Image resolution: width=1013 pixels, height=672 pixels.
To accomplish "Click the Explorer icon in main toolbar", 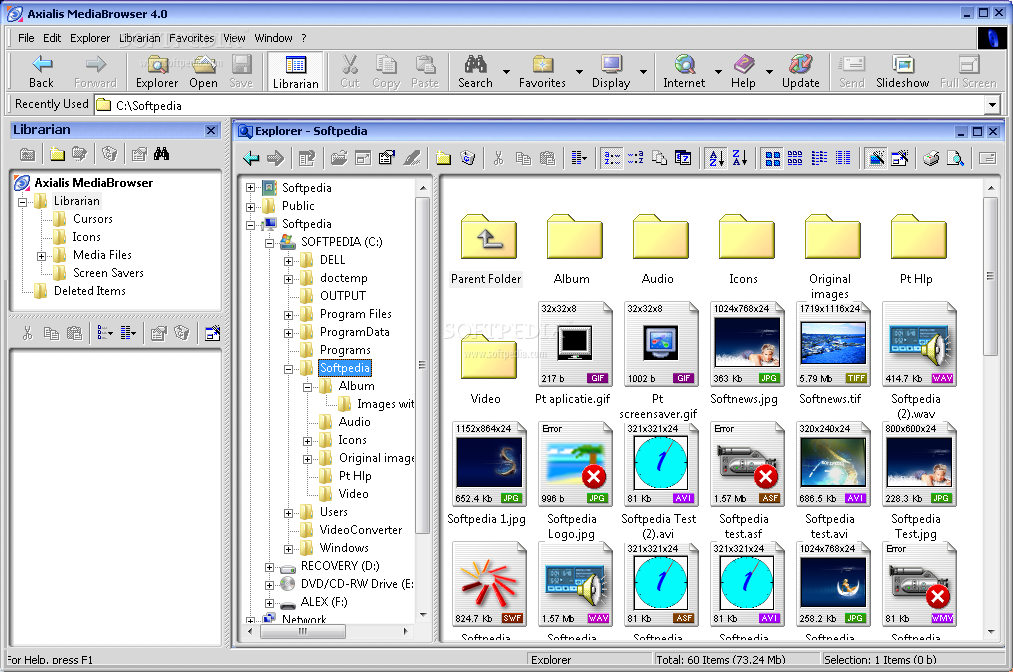I will 157,71.
